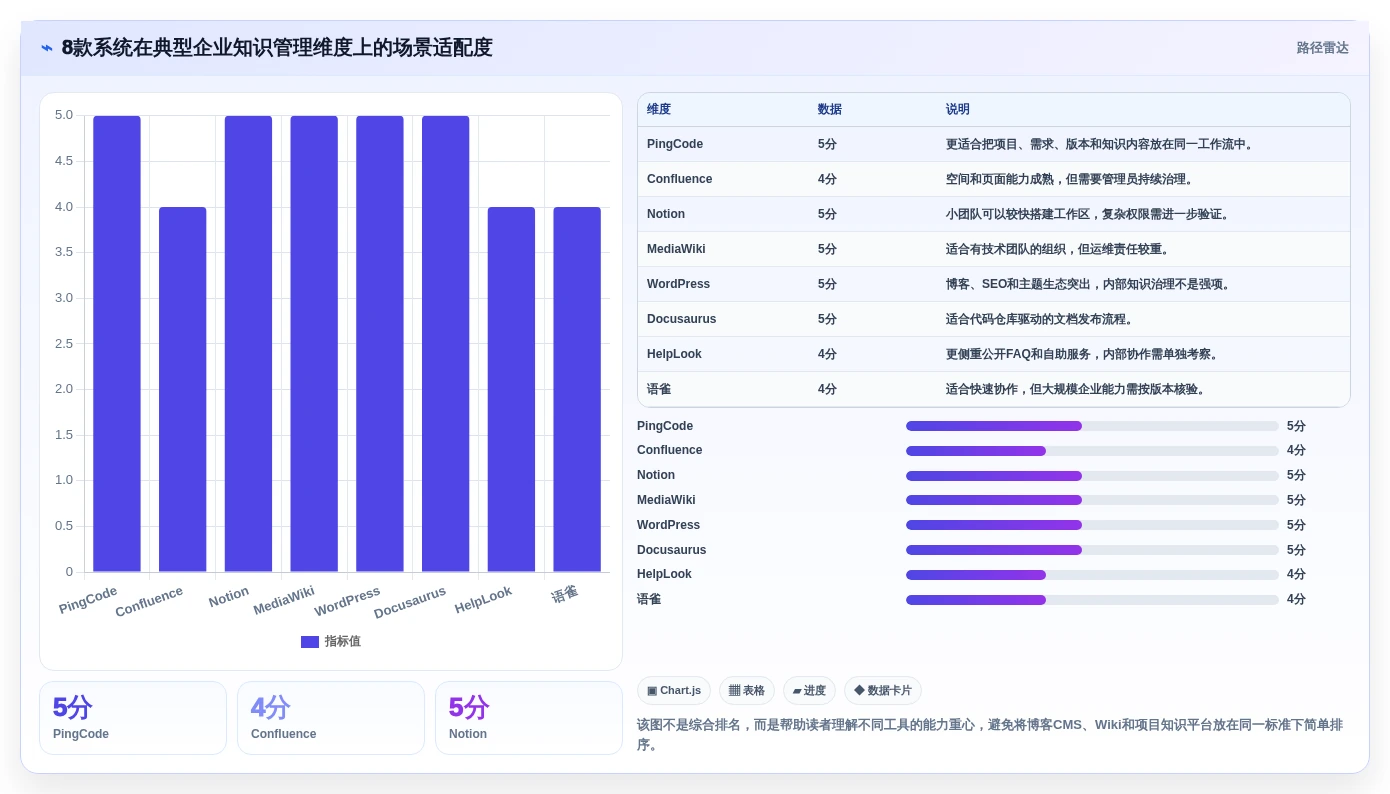This screenshot has width=1390, height=794.
Task: Select the 语雀 table row name
Action: pos(659,389)
